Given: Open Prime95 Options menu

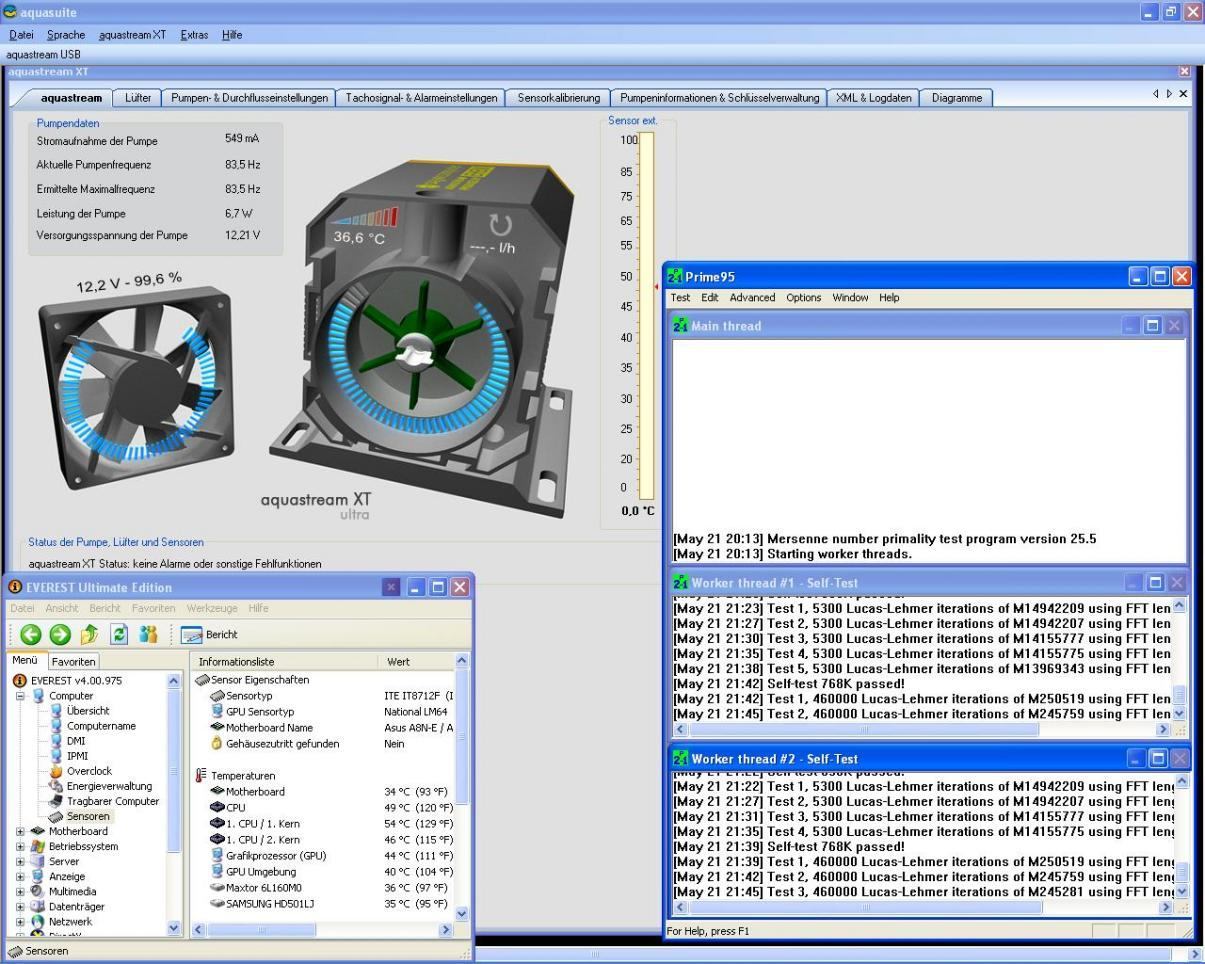Looking at the screenshot, I should point(803,297).
